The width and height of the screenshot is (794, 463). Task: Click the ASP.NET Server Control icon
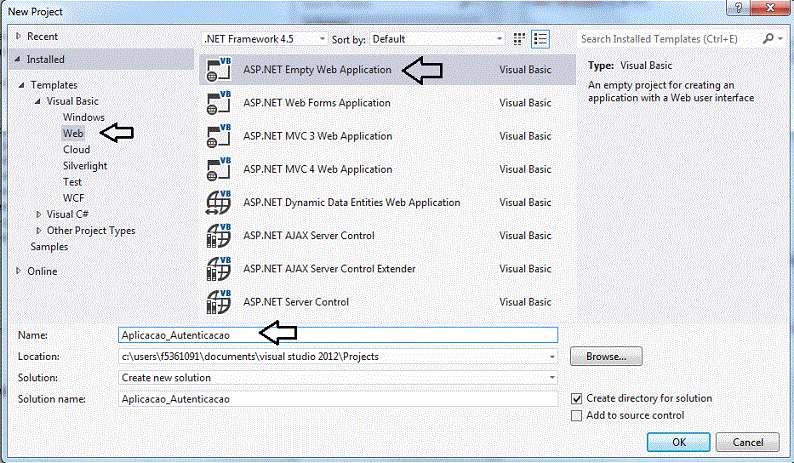(x=219, y=302)
